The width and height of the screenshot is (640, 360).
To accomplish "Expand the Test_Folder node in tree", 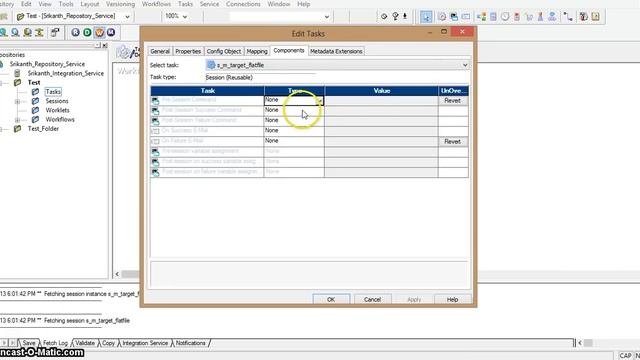I will pos(1,129).
